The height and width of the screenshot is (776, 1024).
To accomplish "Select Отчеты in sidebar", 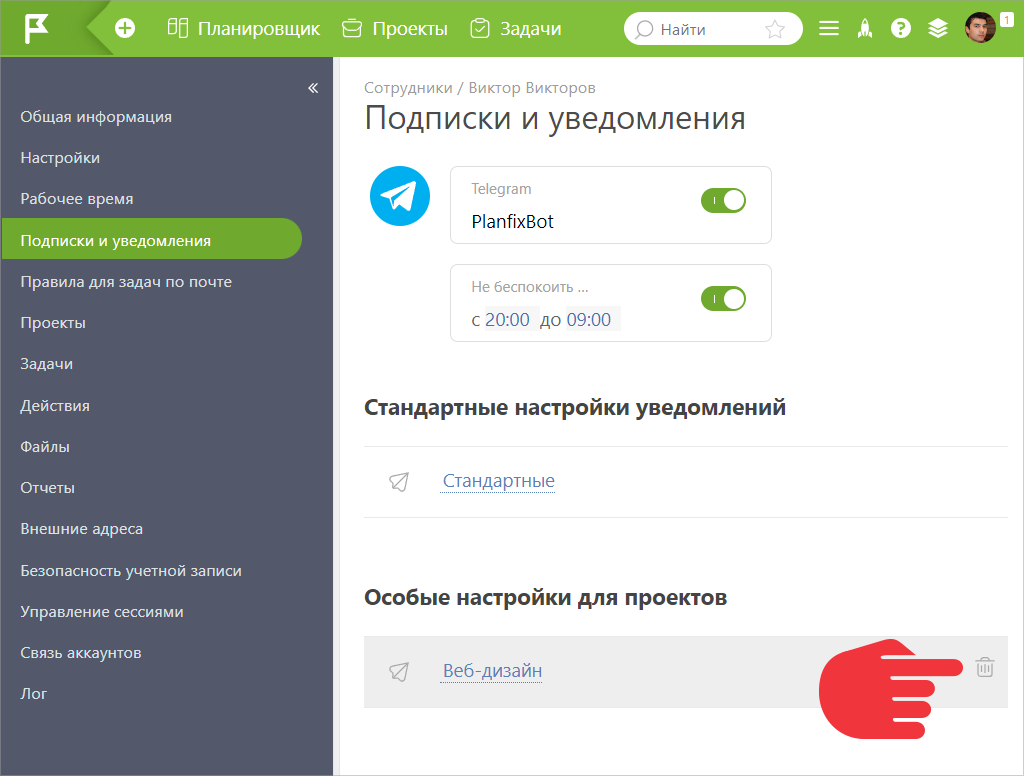I will click(x=48, y=488).
